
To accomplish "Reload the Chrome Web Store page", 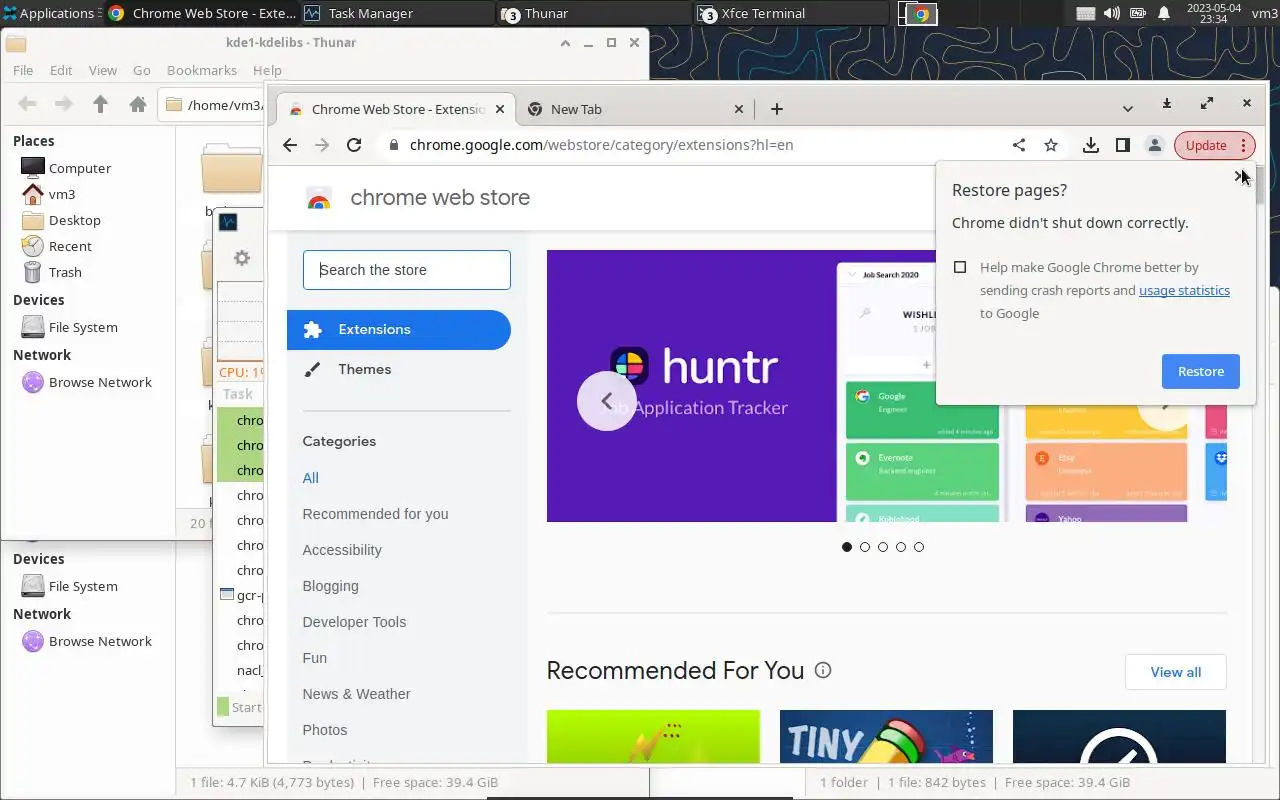I will (354, 145).
